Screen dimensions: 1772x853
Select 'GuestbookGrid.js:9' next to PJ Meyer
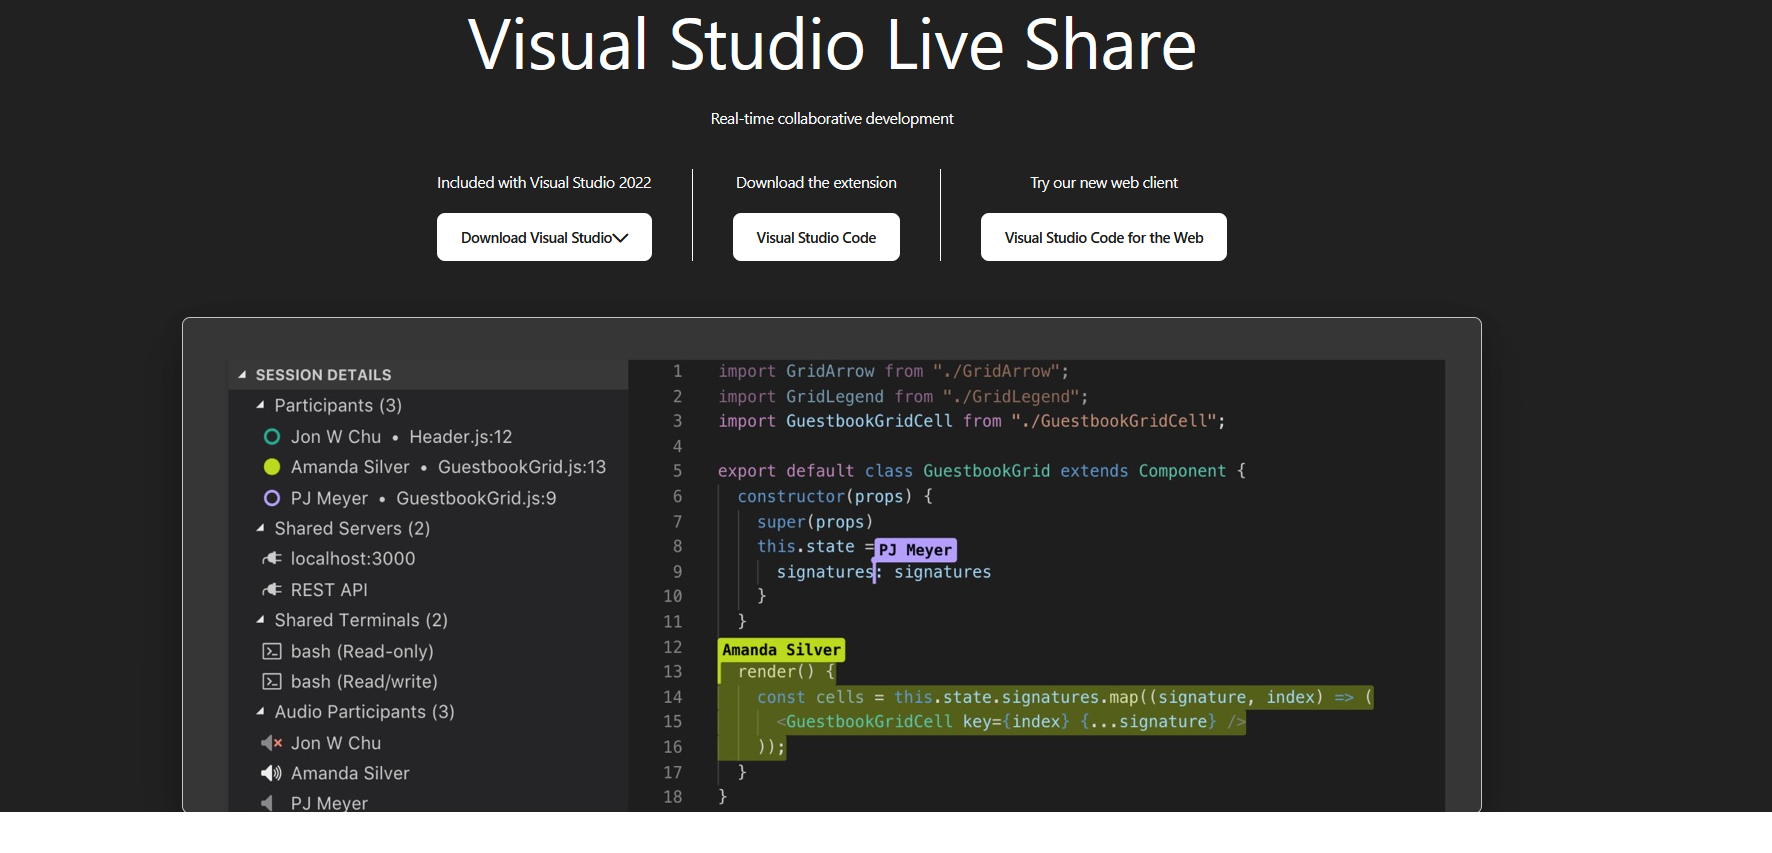click(476, 498)
